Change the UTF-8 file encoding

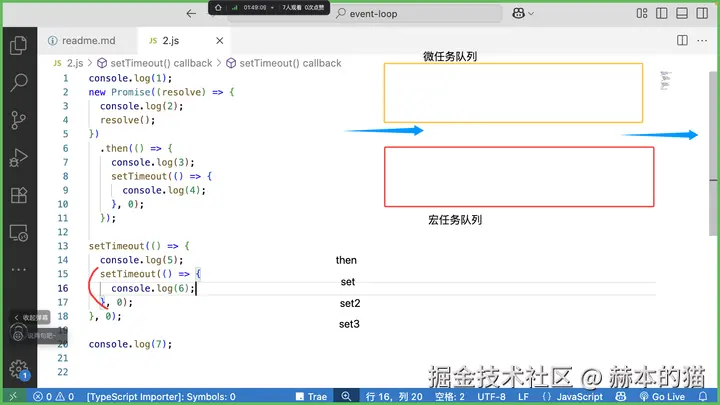click(x=491, y=396)
